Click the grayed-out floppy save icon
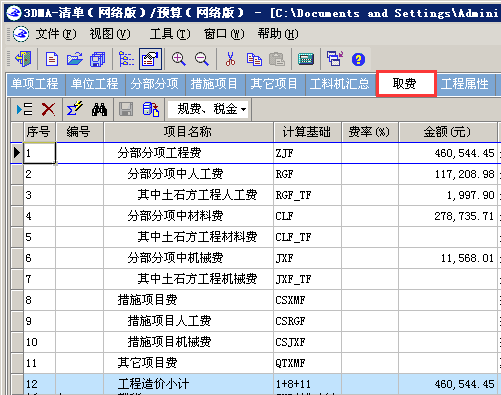501x395 pixels. tap(126, 109)
